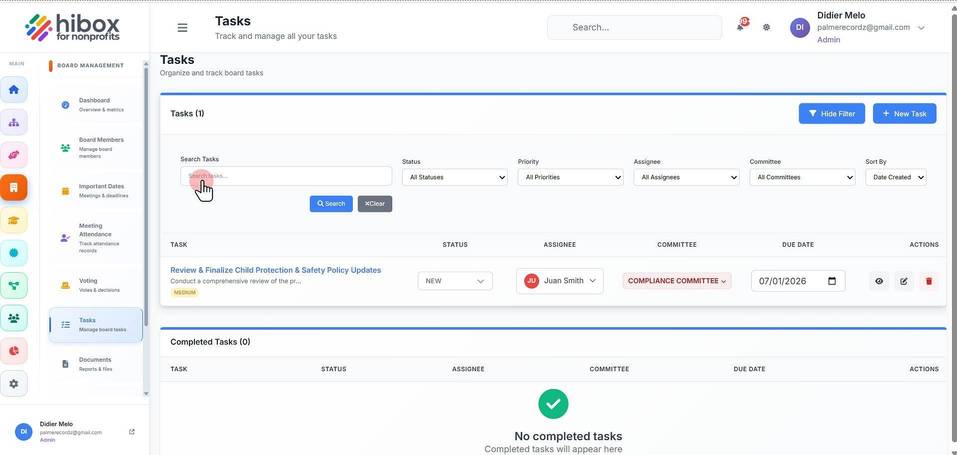The height and width of the screenshot is (455, 957).
Task: Open the organization chart sidebar icon
Action: tap(13, 122)
